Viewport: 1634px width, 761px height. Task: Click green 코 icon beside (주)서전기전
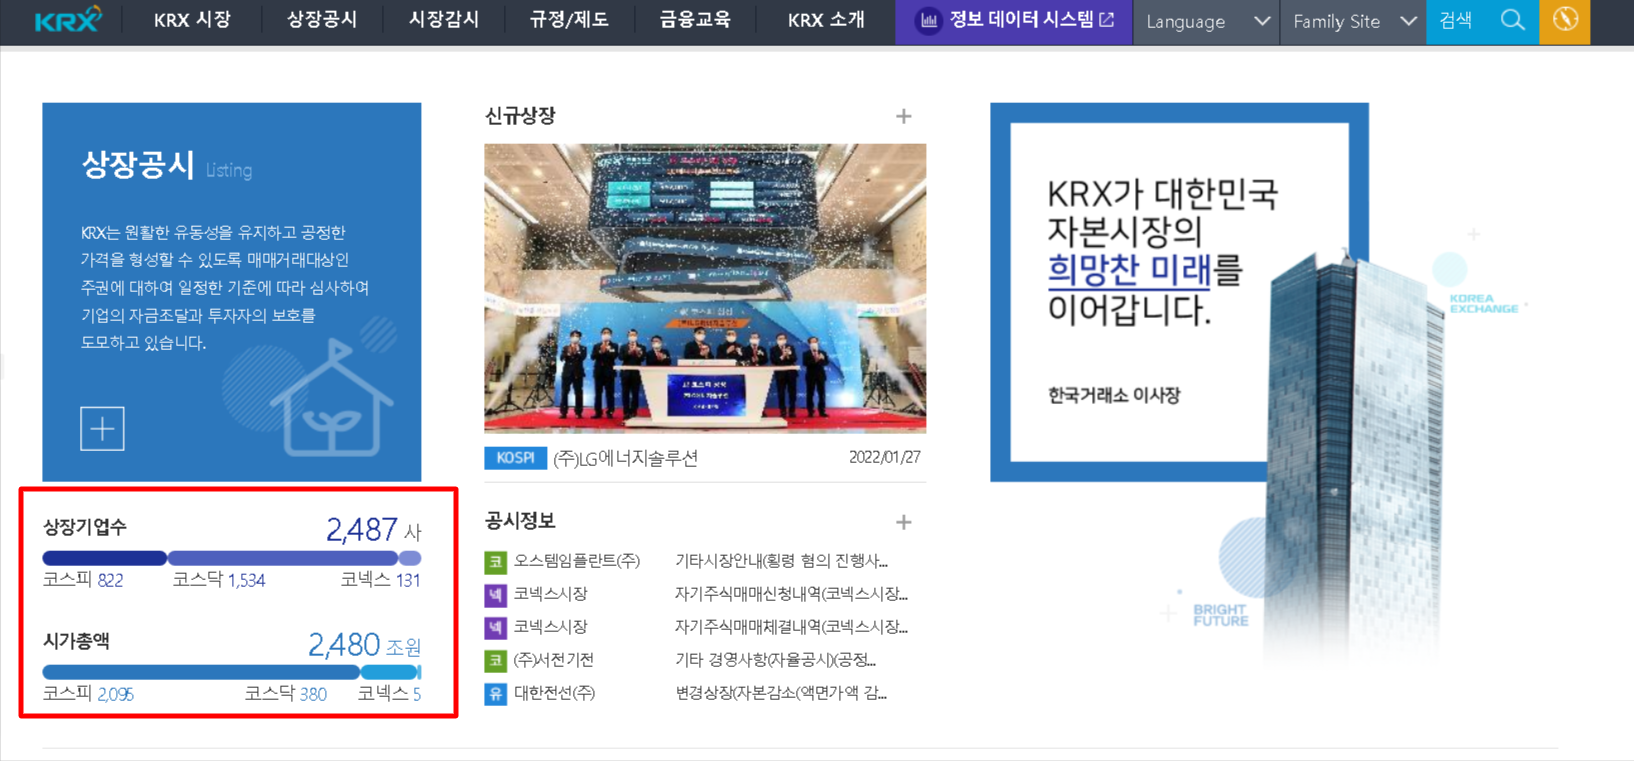coord(495,661)
